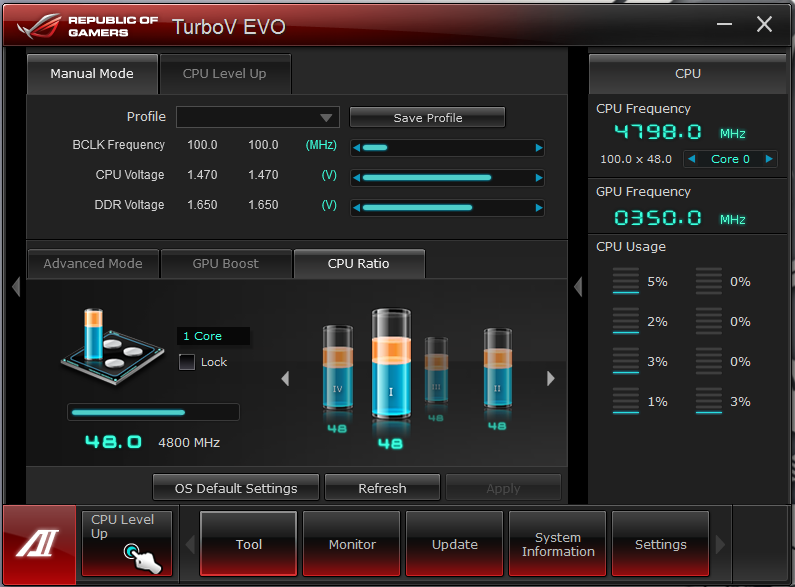Select the CPU monitor panel tab
Screen dimensions: 795x587
688,74
